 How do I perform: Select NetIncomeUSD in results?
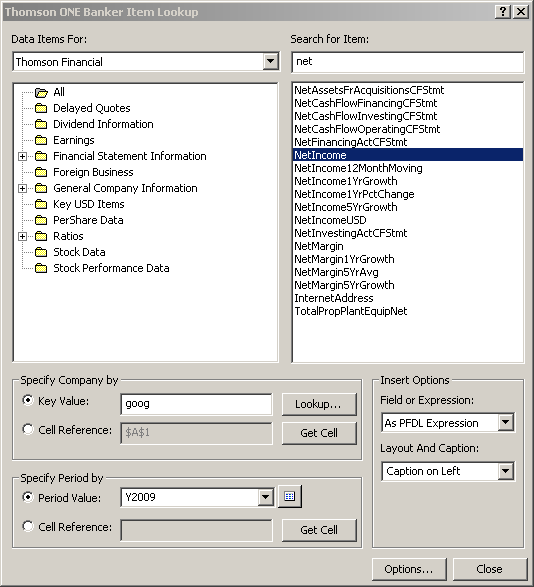coord(407,220)
